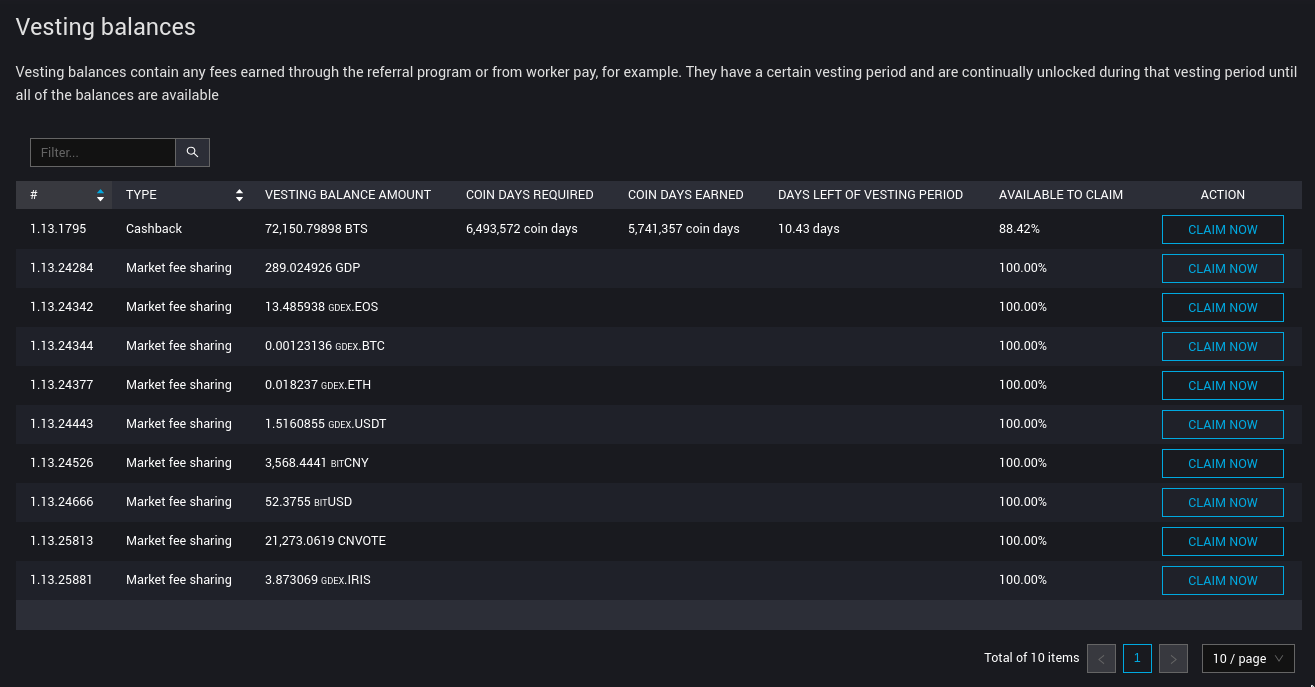The width and height of the screenshot is (1315, 687).
Task: Claim now for GDEX.ETH balance
Action: tap(1222, 385)
